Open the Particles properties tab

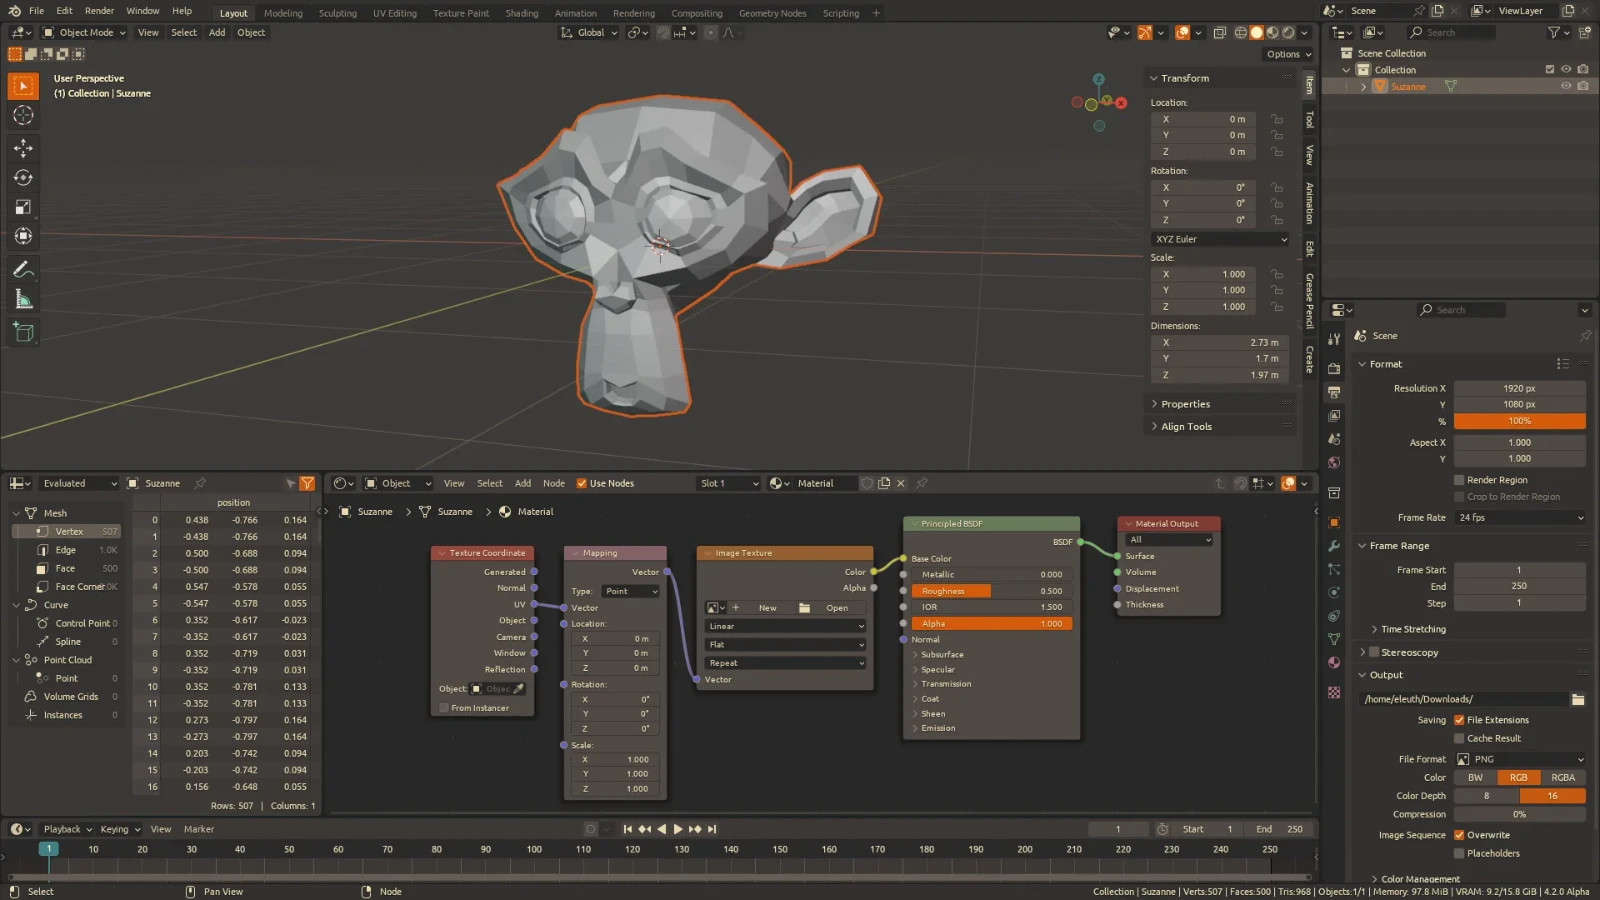pyautogui.click(x=1334, y=569)
